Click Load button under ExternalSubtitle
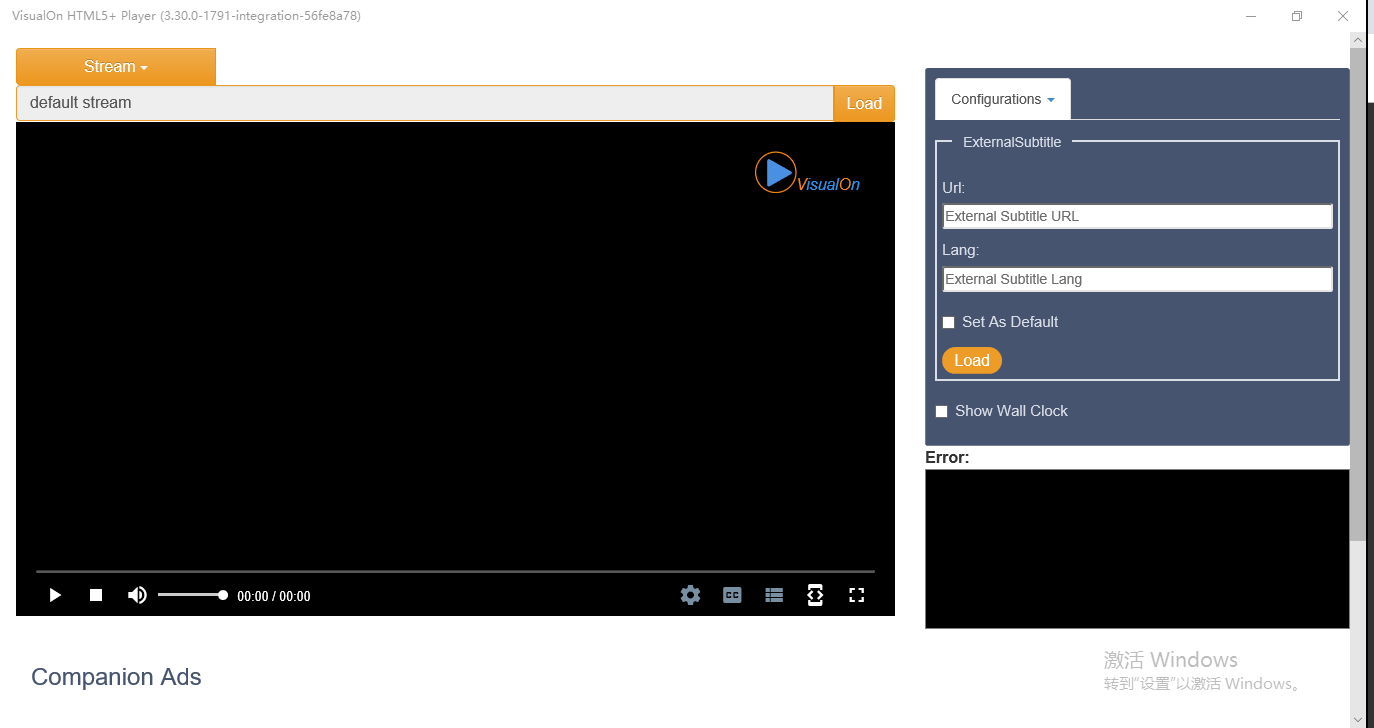The height and width of the screenshot is (728, 1374). [972, 361]
